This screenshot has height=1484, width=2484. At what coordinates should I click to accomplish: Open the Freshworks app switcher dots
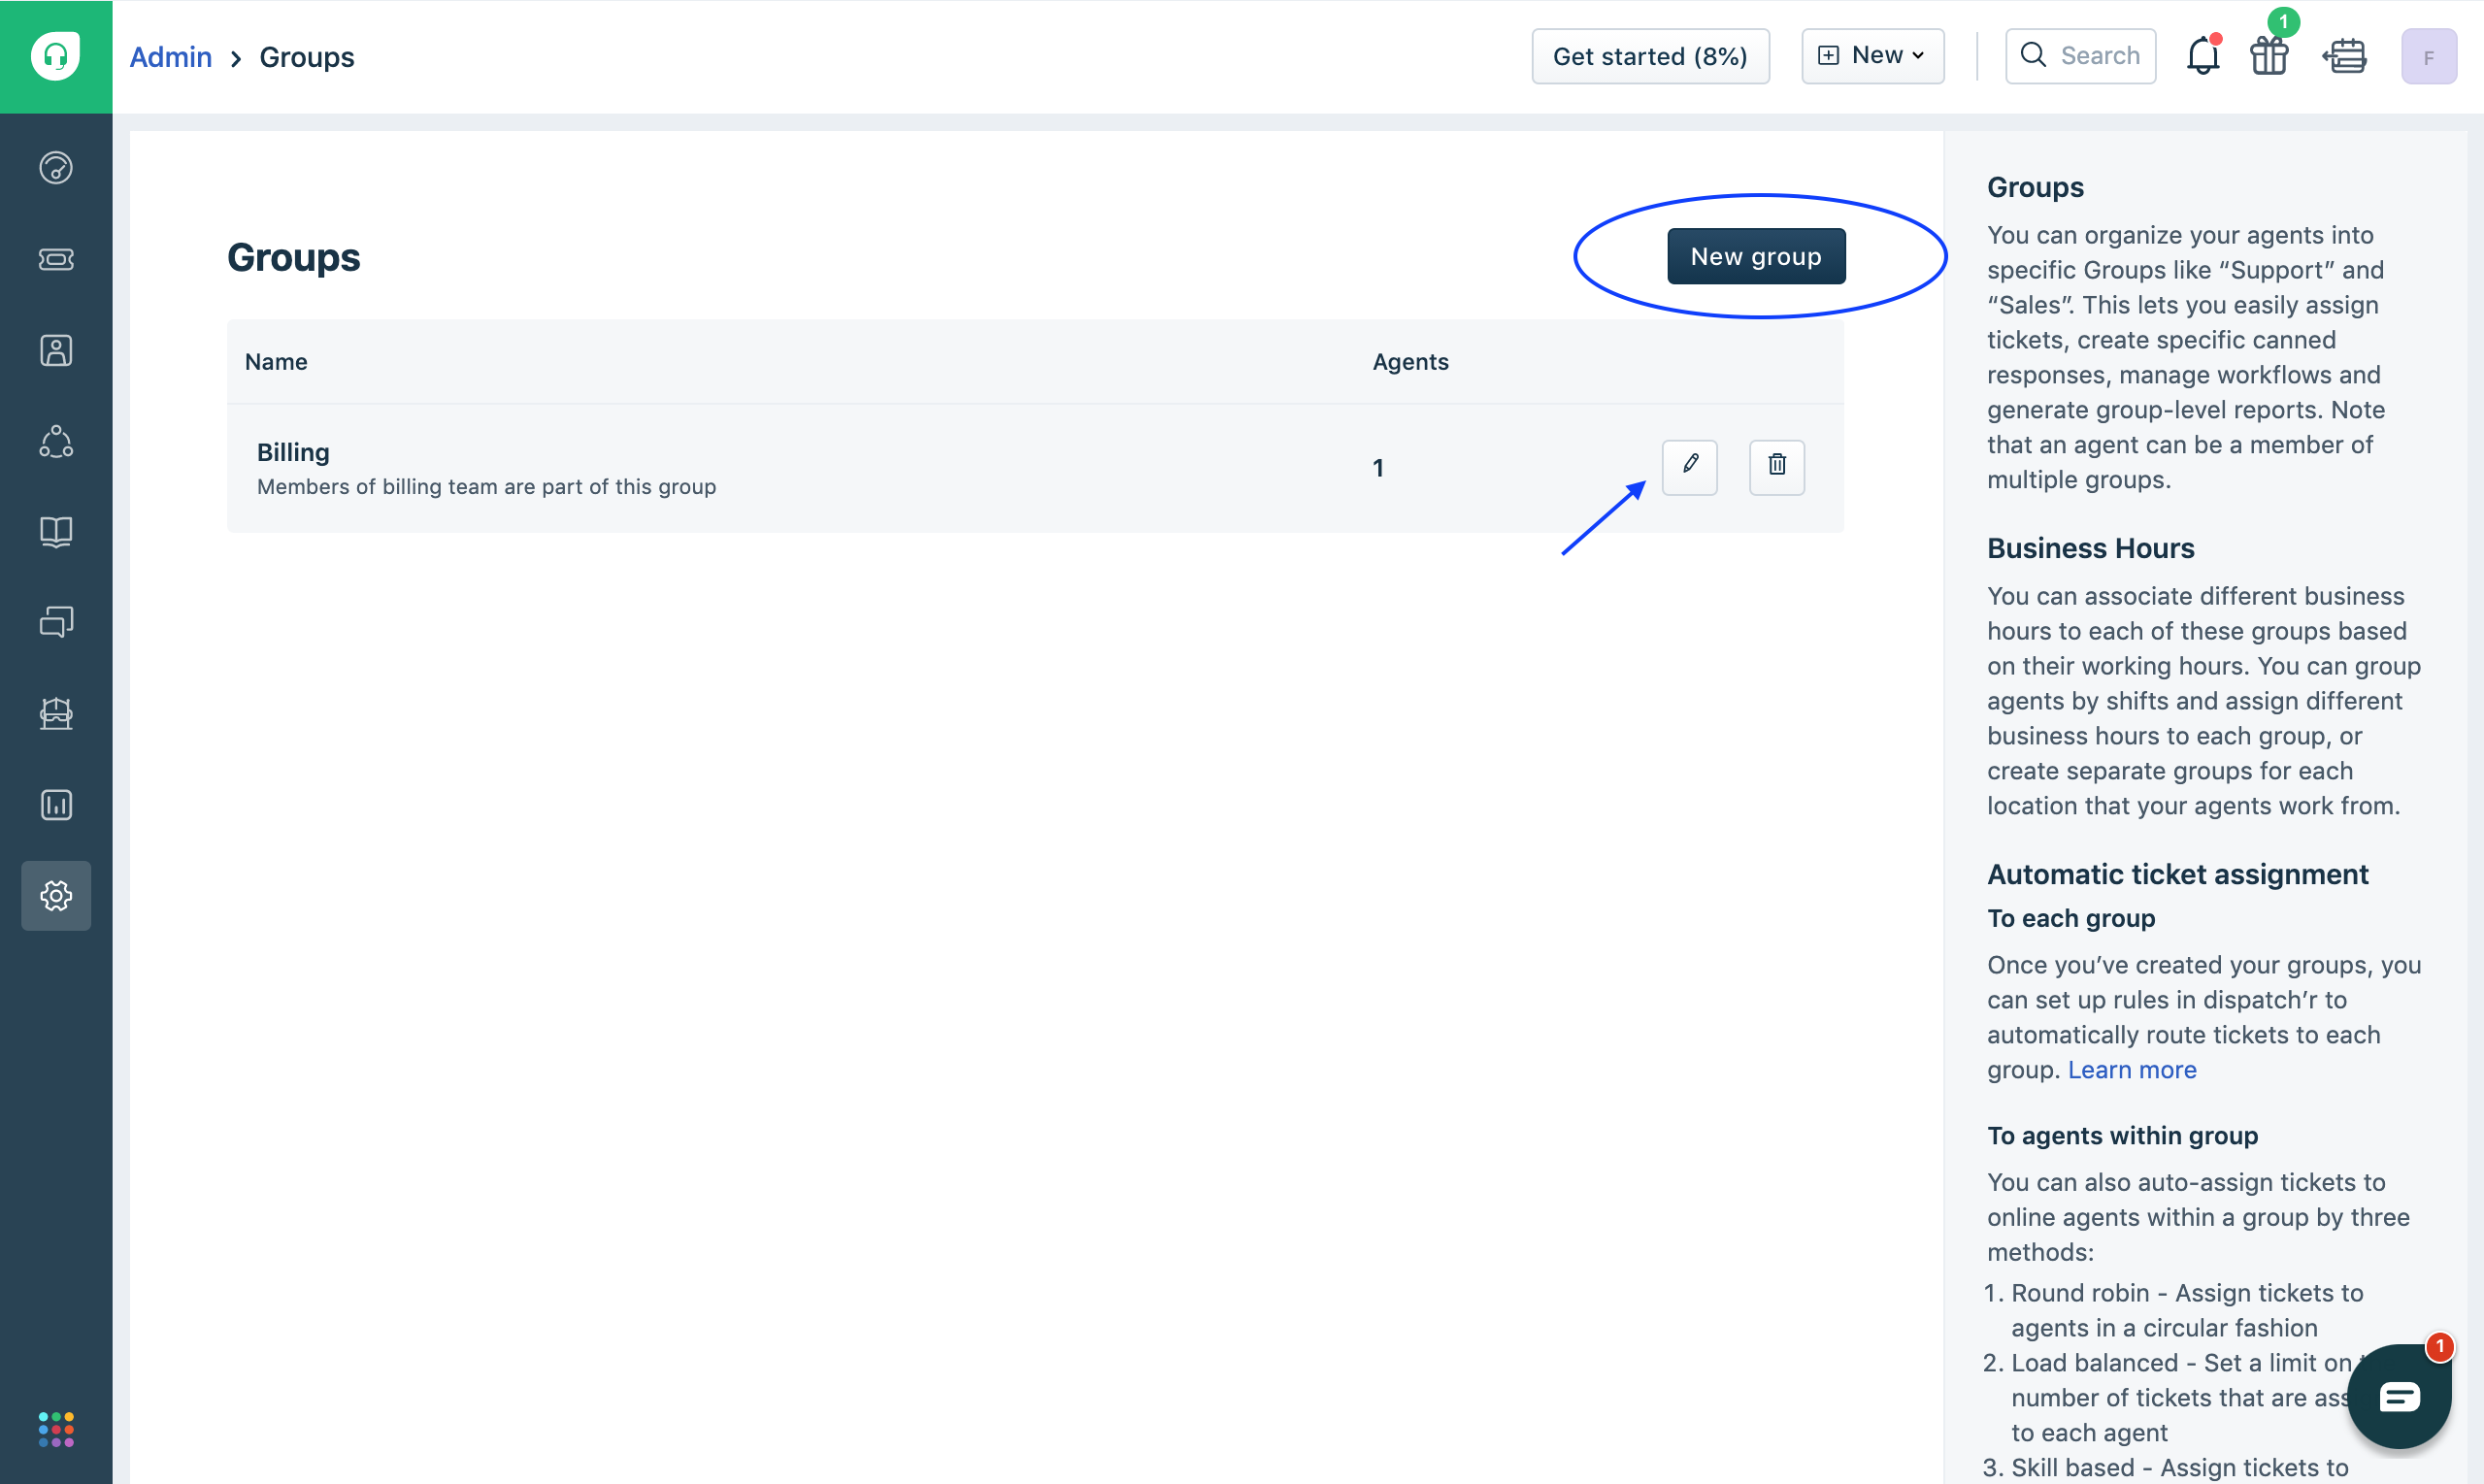pyautogui.click(x=56, y=1429)
